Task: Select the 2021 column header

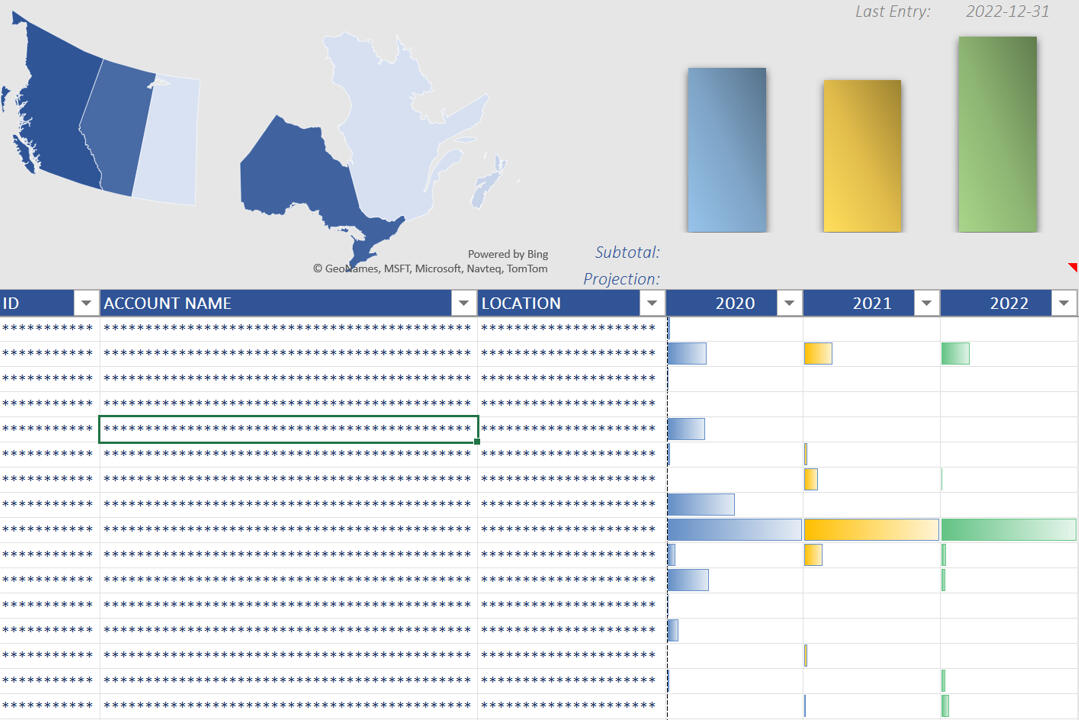Action: (x=870, y=303)
